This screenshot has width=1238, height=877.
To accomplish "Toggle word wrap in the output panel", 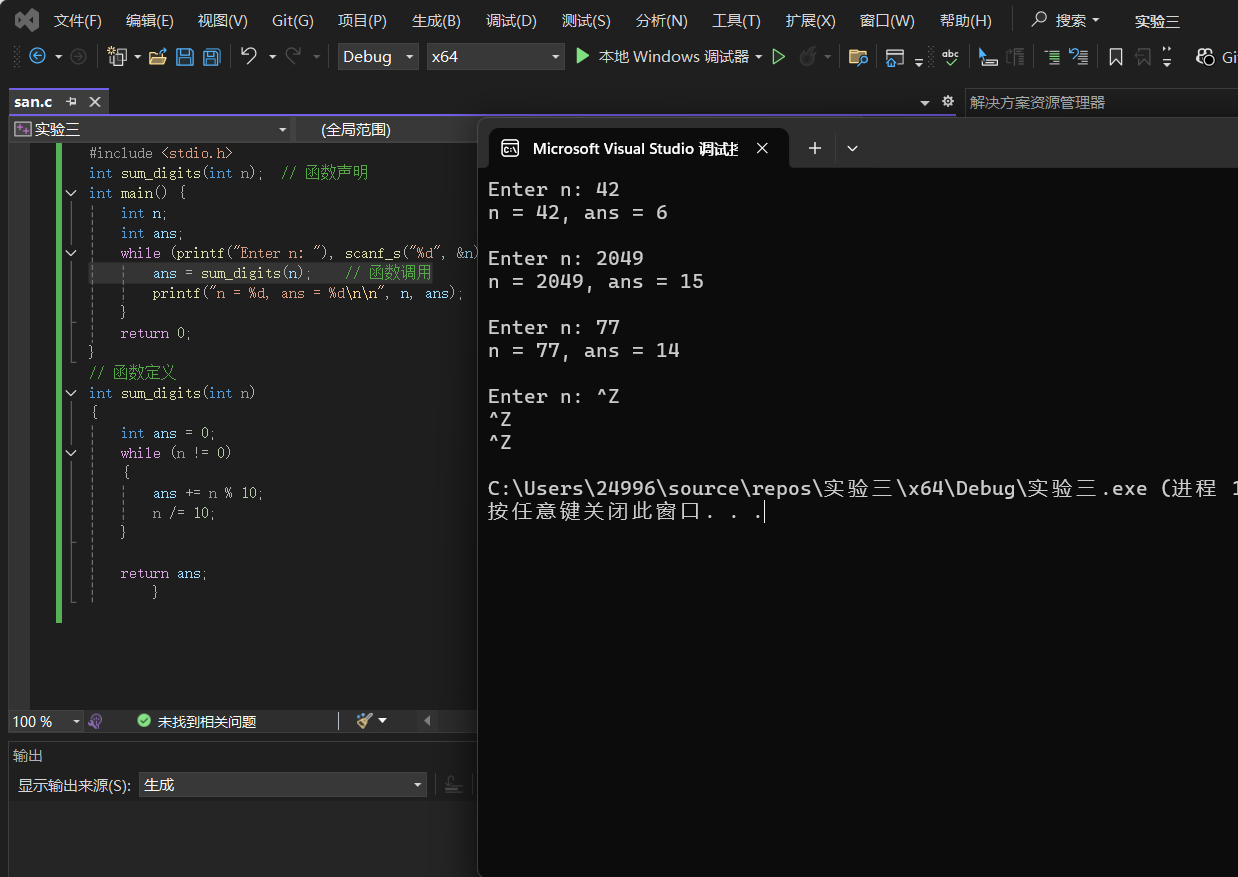I will pos(453,785).
